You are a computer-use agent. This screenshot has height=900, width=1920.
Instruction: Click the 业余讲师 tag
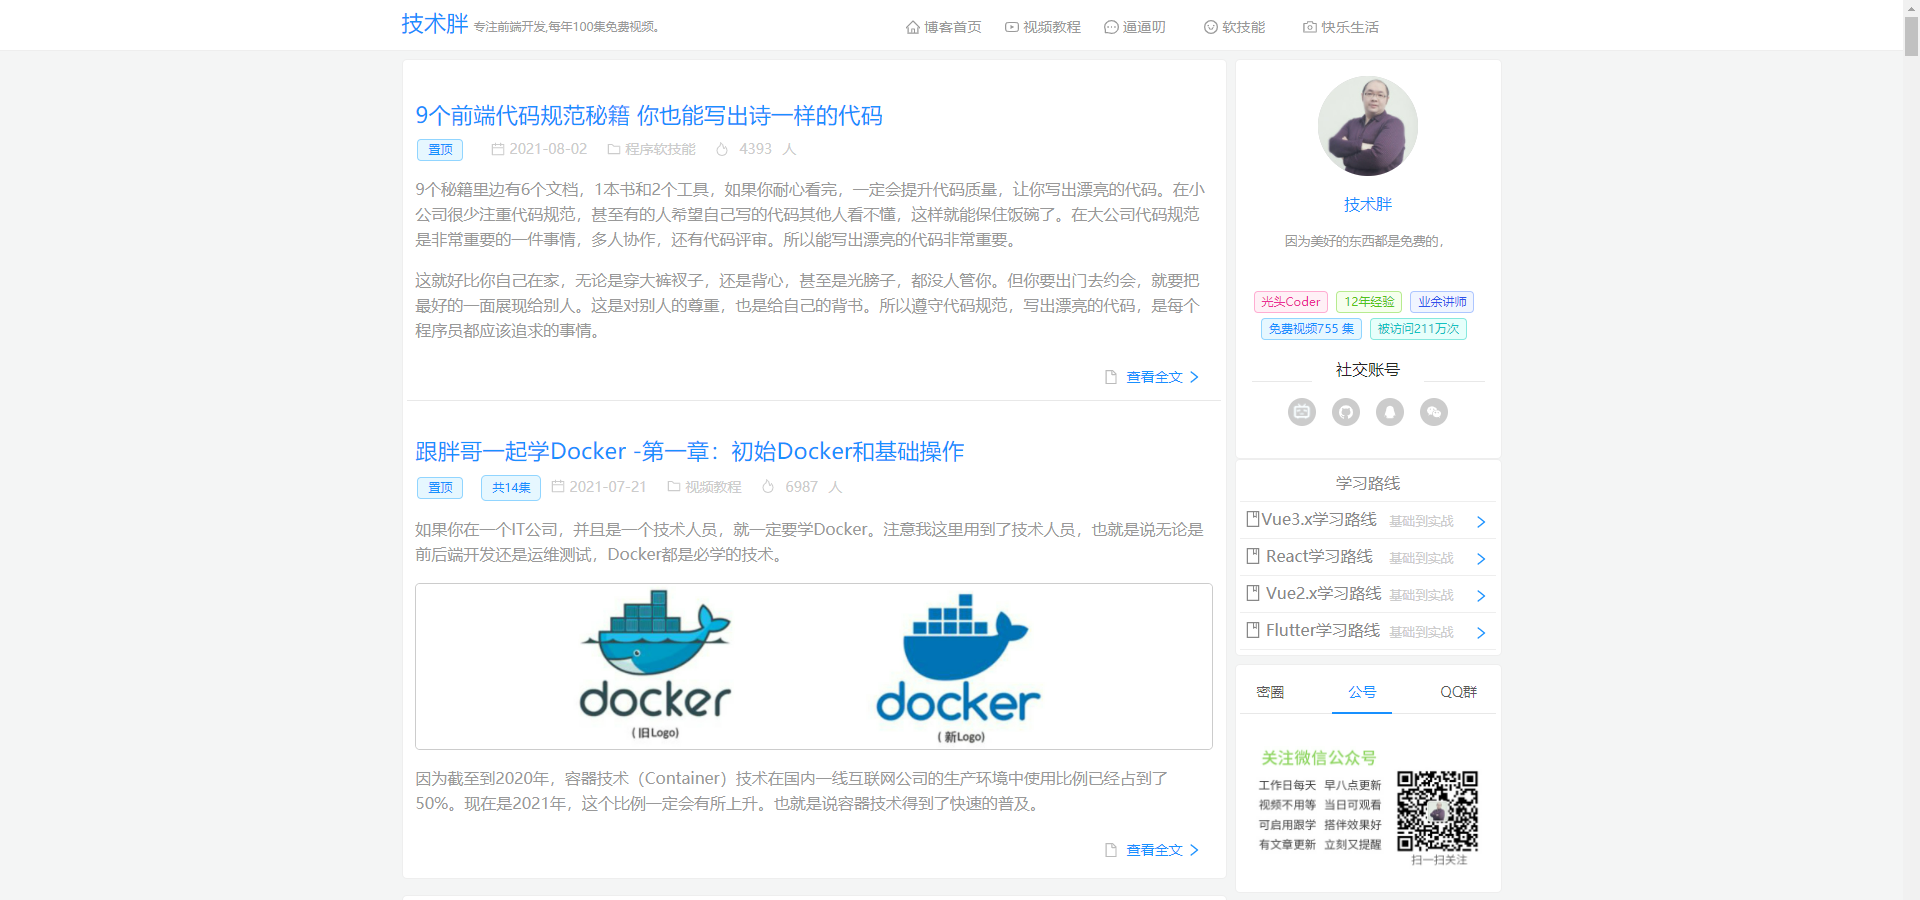click(x=1442, y=302)
